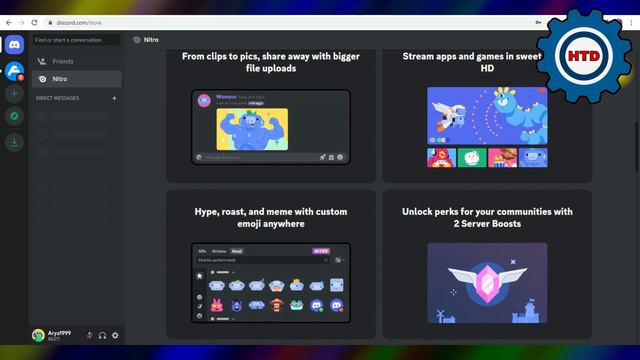Click 'Unlock perks for your communities' heading
This screenshot has width=640, height=360.
[x=487, y=218]
